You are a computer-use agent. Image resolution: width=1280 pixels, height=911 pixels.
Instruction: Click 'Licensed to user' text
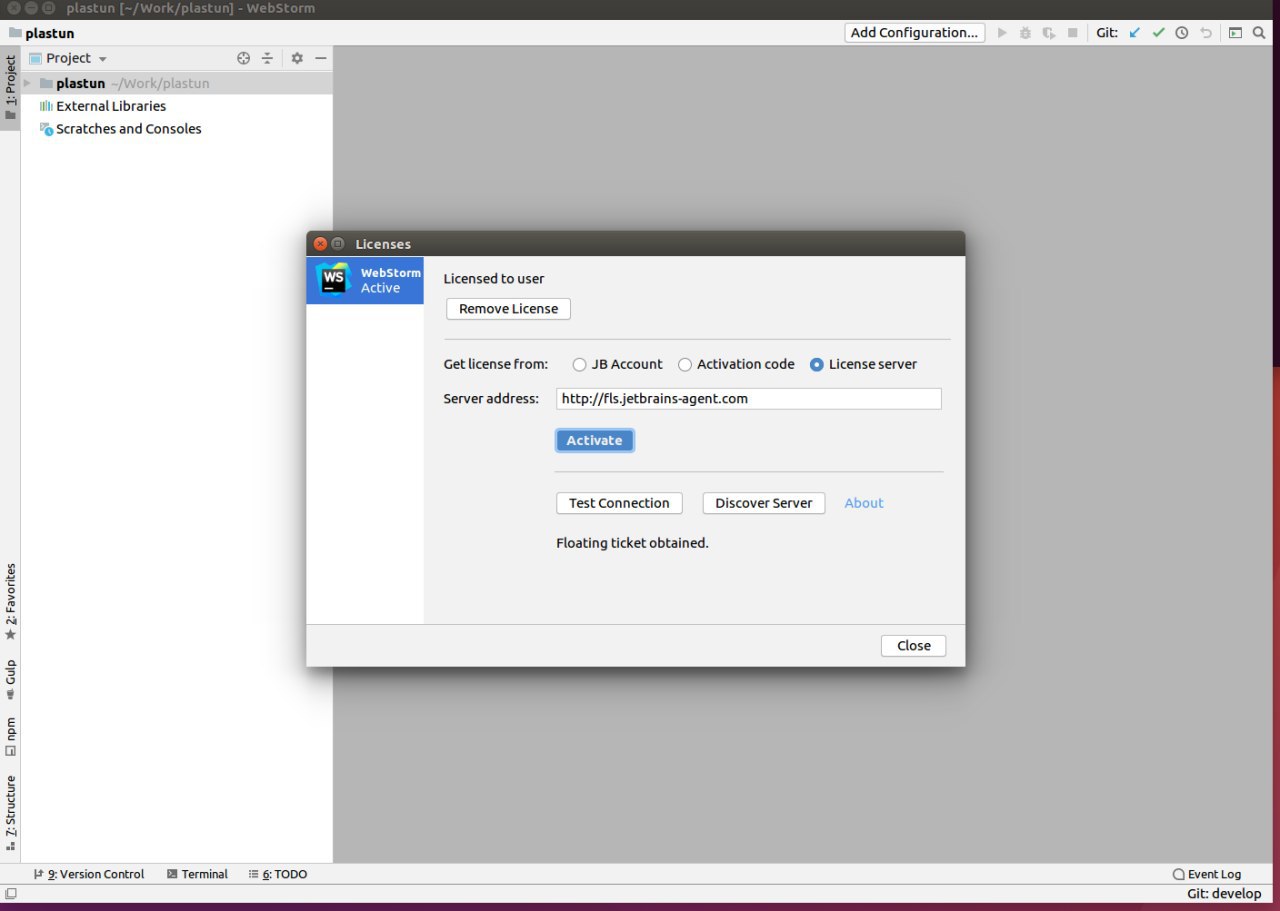click(x=494, y=279)
